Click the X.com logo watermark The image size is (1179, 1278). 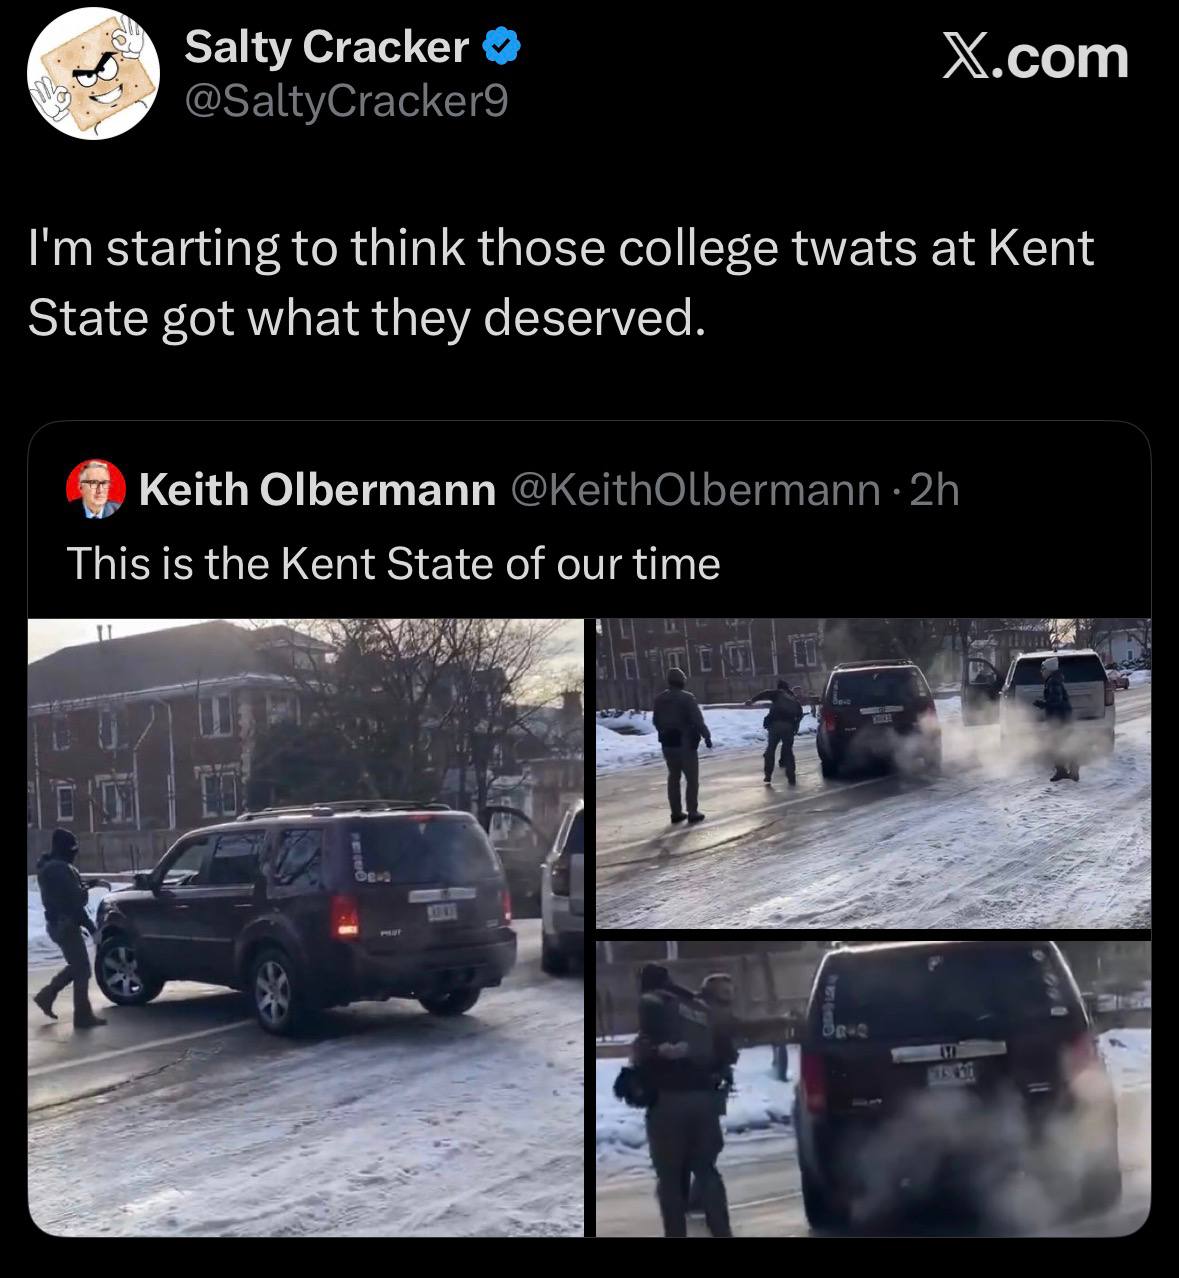tap(1035, 58)
